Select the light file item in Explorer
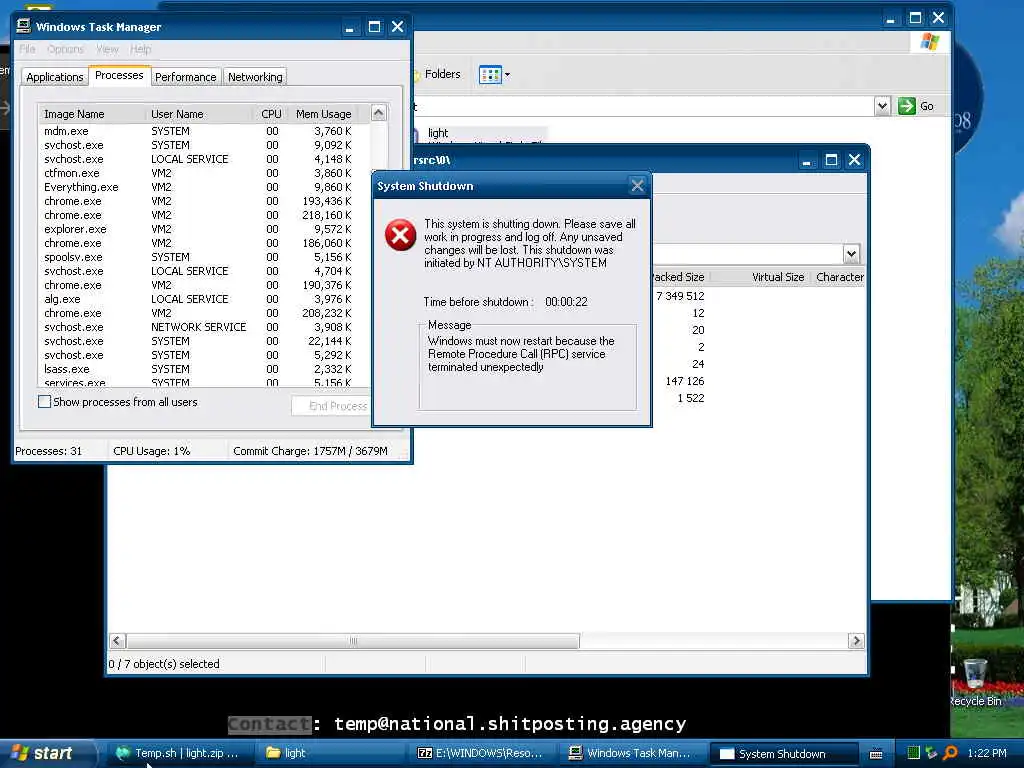Viewport: 1024px width, 768px height. [x=438, y=133]
